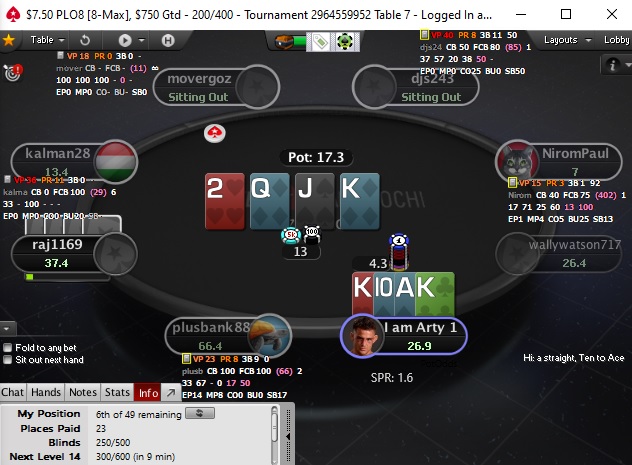Click the green poker chip icon
632x465 pixels.
345,41
